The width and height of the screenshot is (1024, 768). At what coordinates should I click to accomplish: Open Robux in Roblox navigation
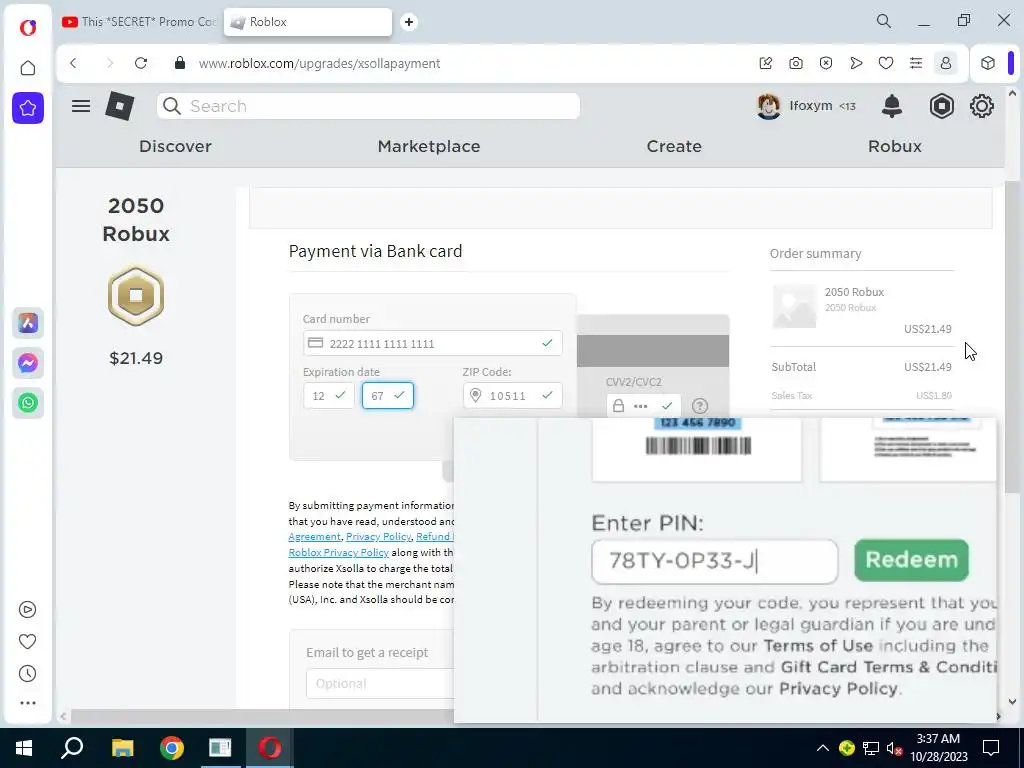tap(895, 146)
